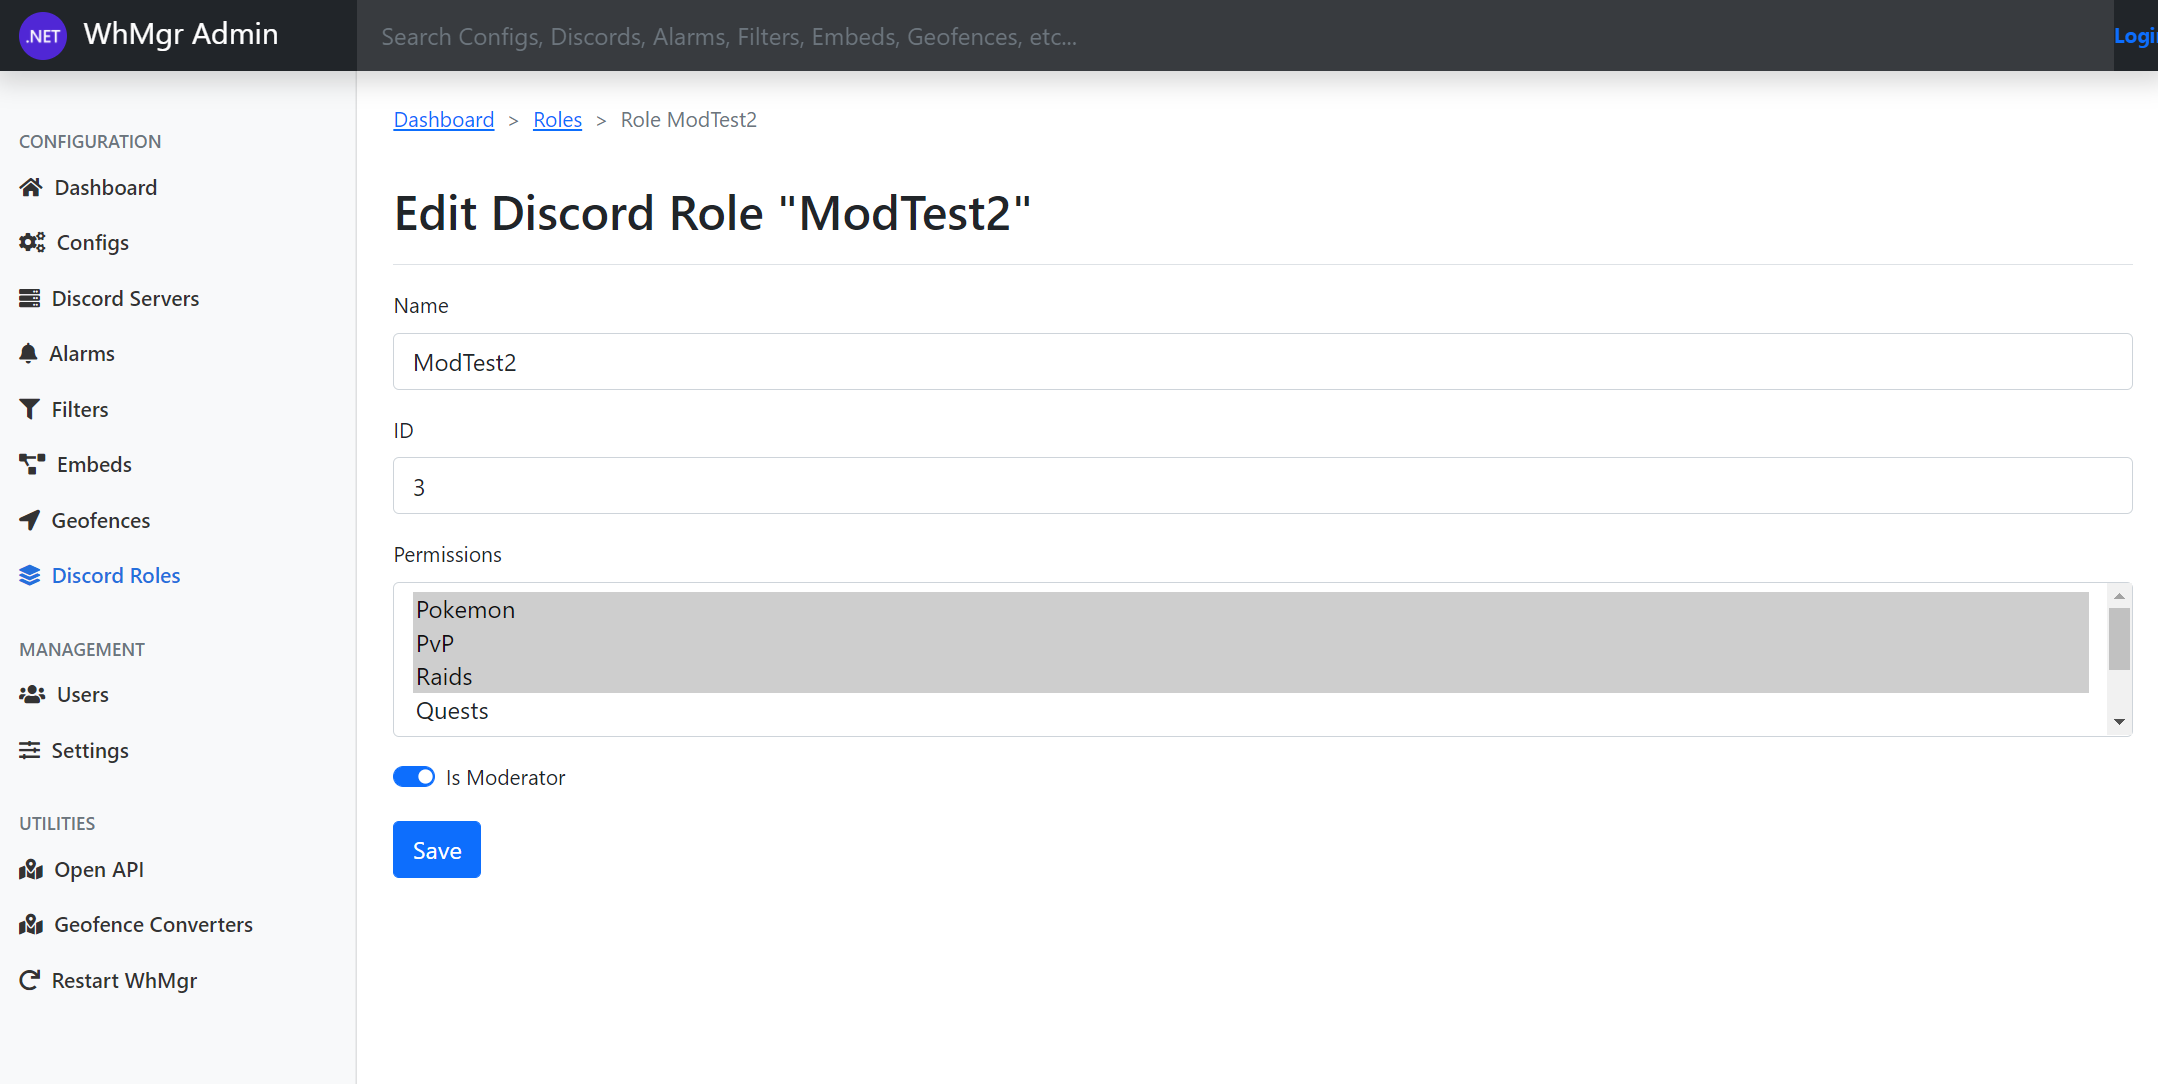This screenshot has width=2158, height=1084.
Task: Click the Geofences arrow icon
Action: click(30, 520)
